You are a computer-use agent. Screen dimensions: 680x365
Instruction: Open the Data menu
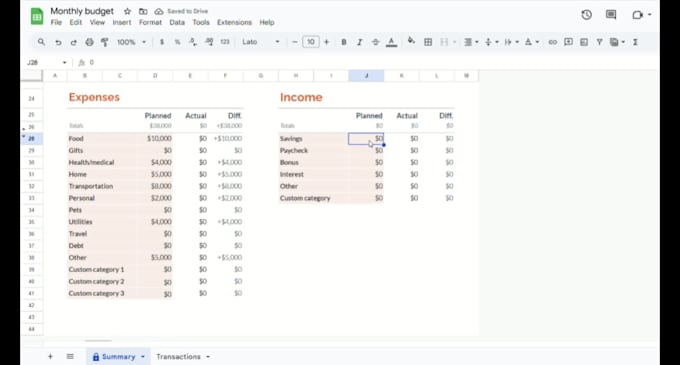177,23
